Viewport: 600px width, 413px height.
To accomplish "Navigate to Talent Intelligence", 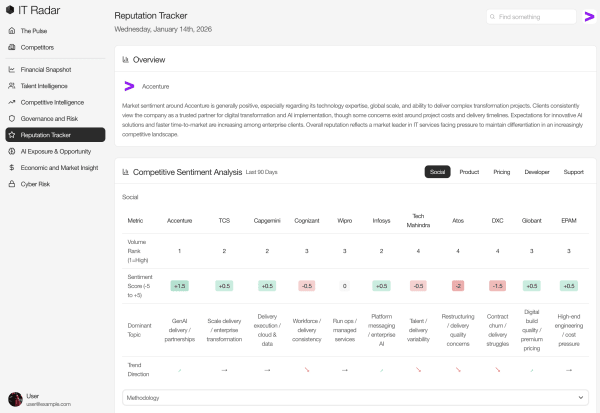I will point(55,86).
